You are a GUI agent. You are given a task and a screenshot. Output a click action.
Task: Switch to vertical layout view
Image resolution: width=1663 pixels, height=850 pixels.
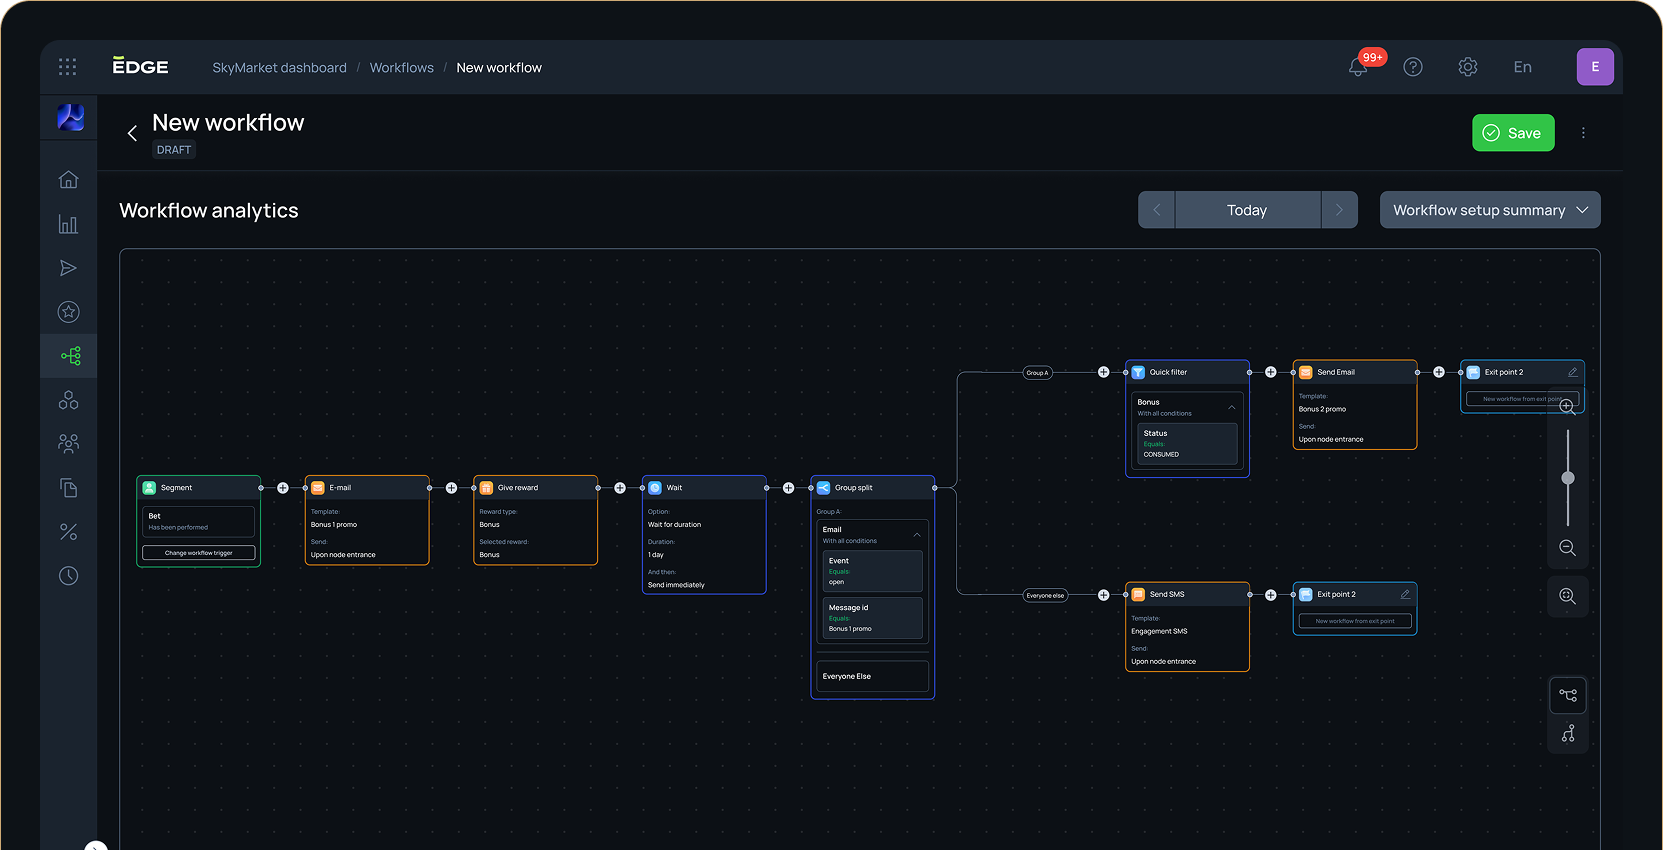pos(1567,734)
